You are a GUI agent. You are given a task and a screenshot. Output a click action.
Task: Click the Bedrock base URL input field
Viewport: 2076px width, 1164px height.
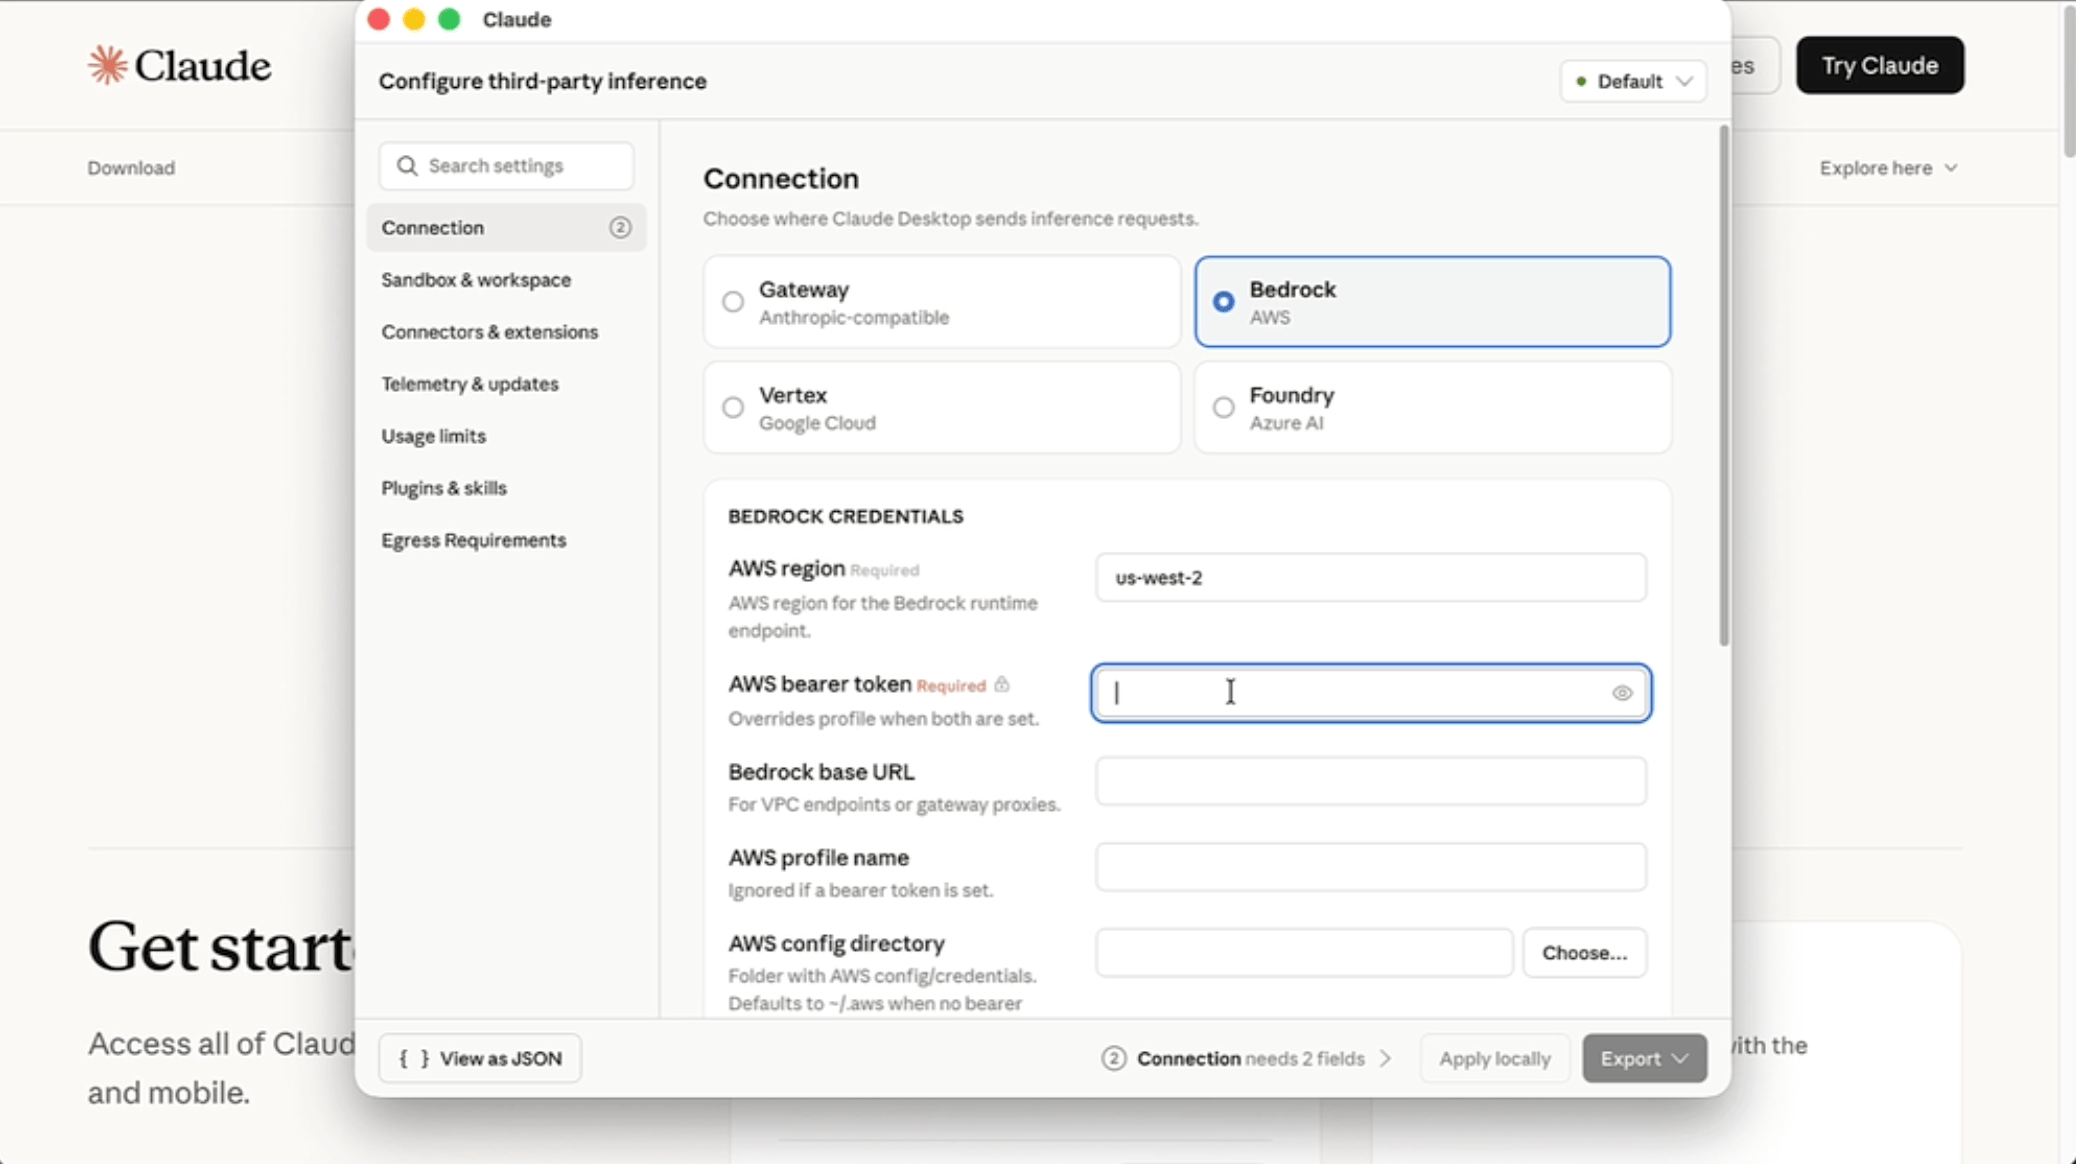(1370, 781)
